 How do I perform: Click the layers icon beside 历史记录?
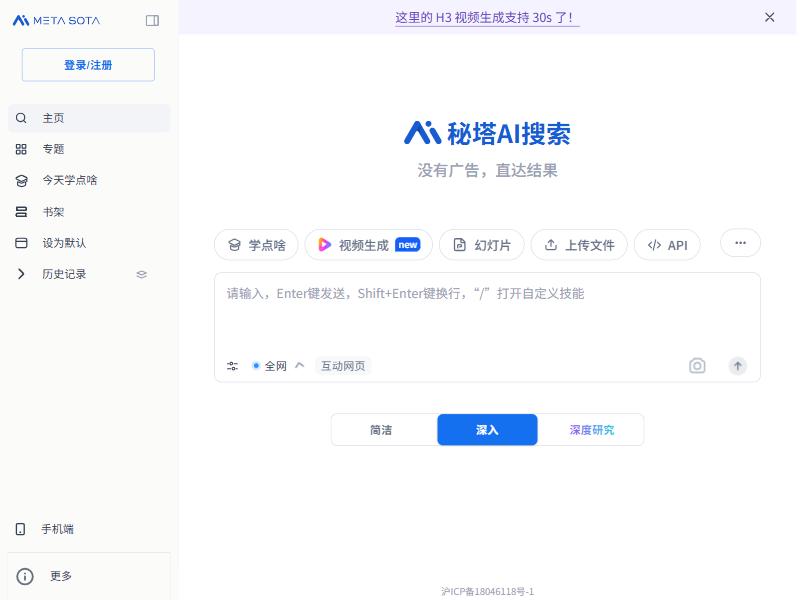[142, 274]
